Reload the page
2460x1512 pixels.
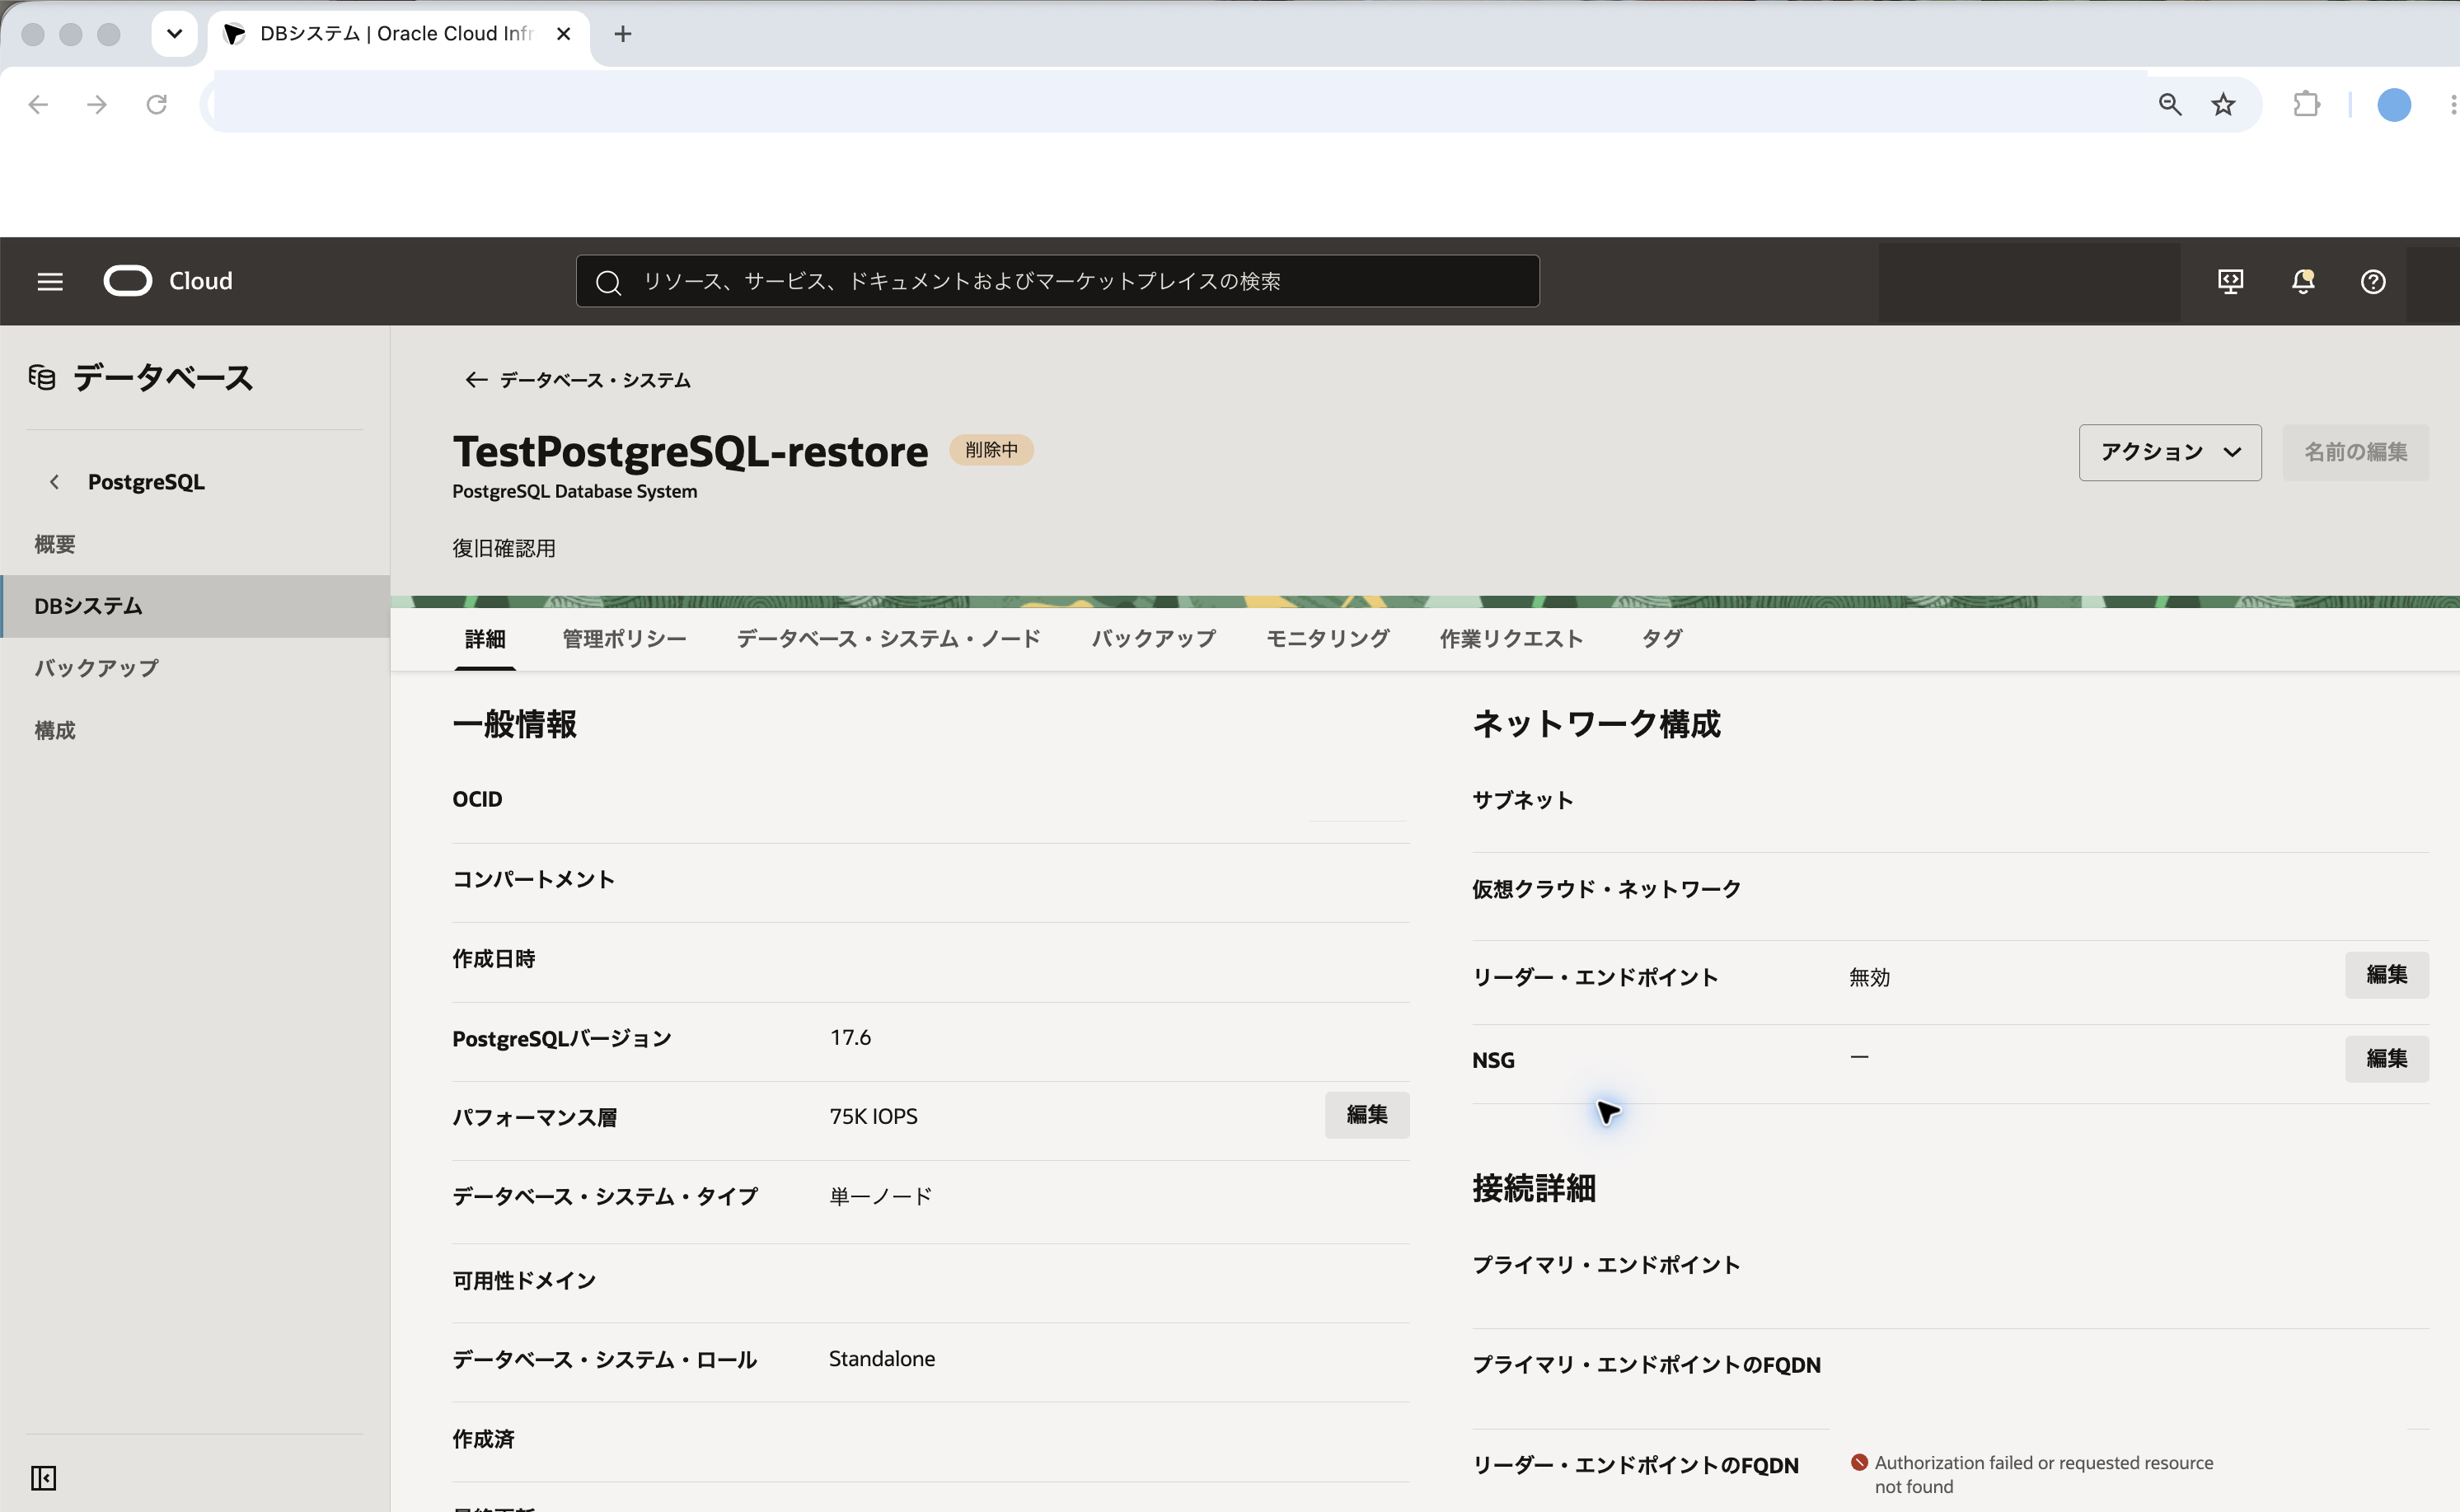coord(156,104)
